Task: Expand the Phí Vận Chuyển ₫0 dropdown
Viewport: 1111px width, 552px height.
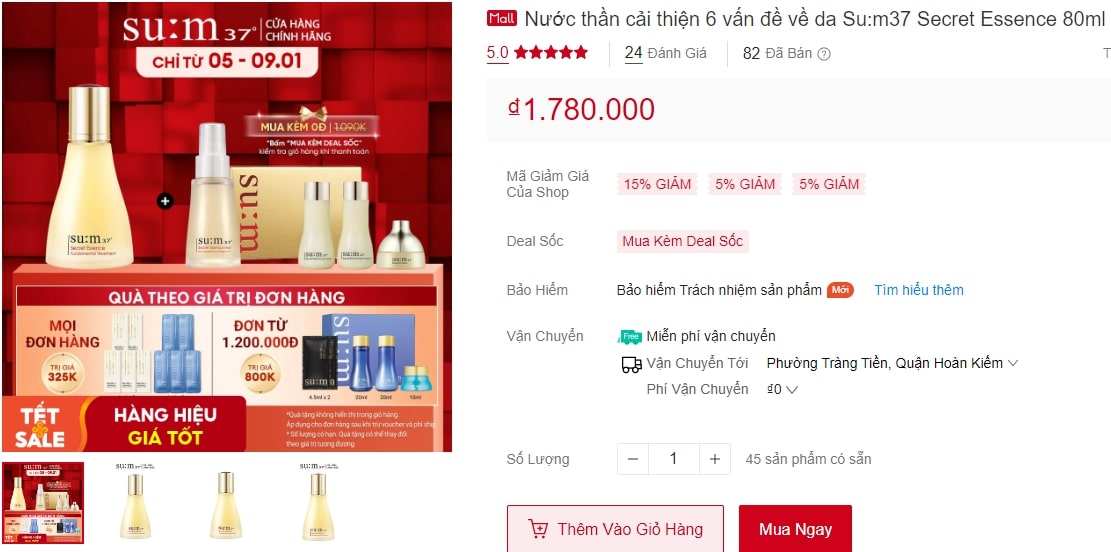Action: click(782, 389)
